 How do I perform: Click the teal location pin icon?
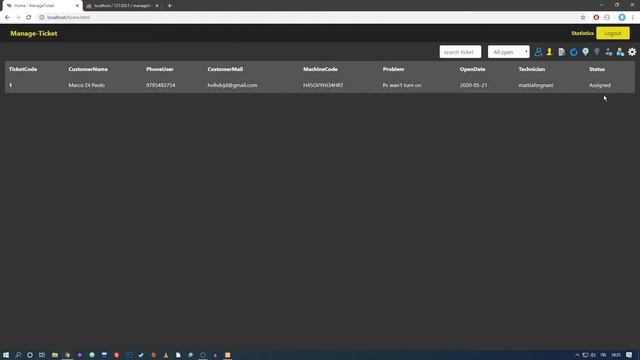click(x=585, y=52)
